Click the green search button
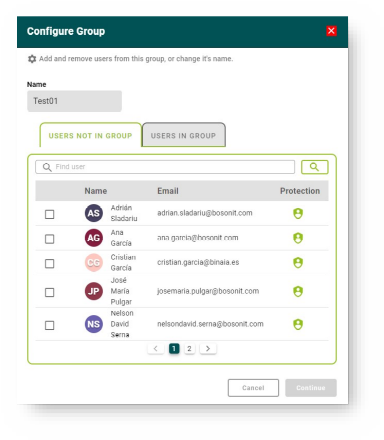The image size is (384, 440). point(314,167)
